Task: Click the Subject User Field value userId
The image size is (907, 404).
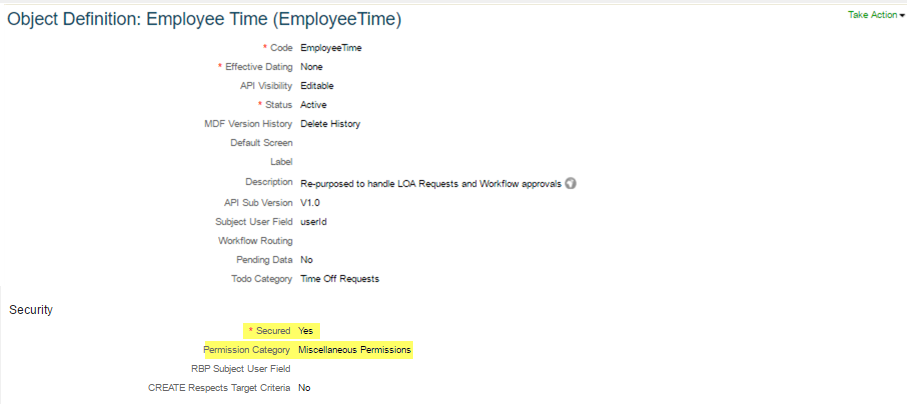Action: [x=313, y=221]
